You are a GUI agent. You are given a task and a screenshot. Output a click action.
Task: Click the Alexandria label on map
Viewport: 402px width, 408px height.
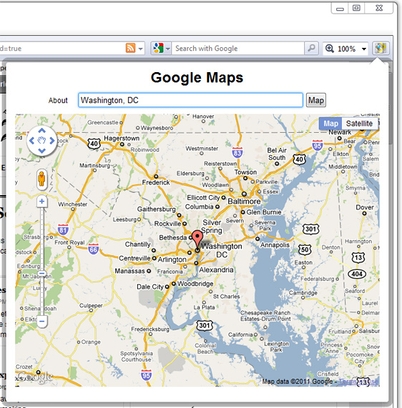[x=216, y=270]
